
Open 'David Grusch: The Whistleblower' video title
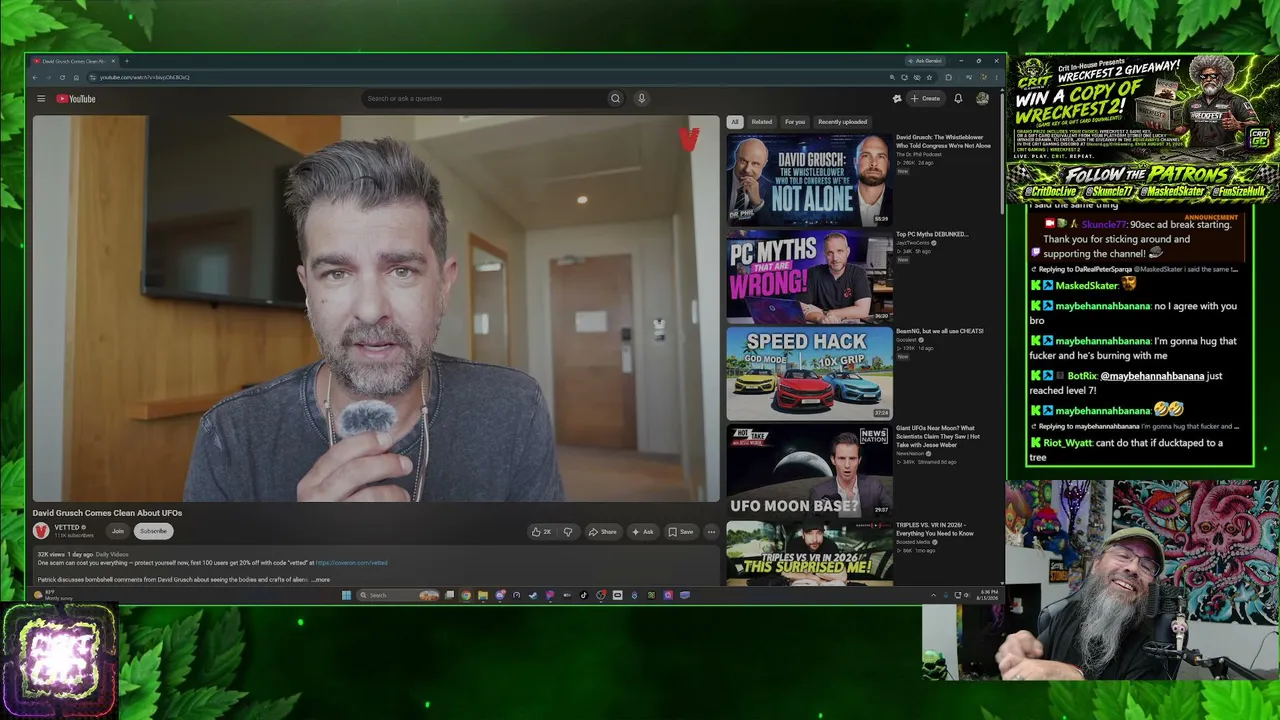[943, 141]
